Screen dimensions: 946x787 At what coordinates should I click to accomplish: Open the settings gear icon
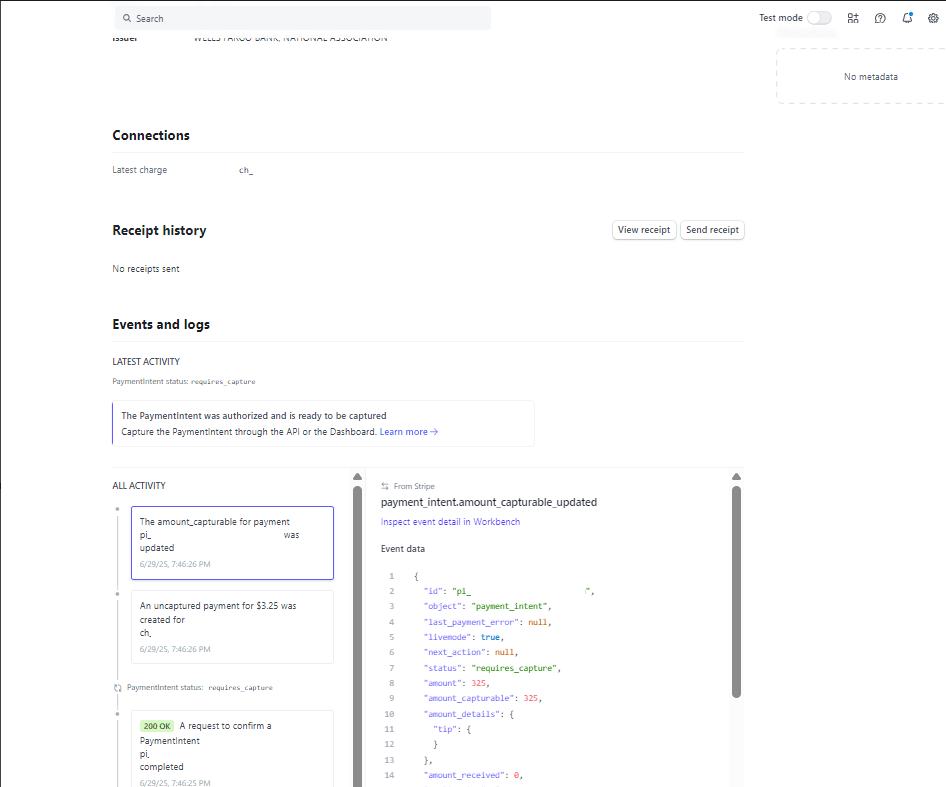click(934, 18)
